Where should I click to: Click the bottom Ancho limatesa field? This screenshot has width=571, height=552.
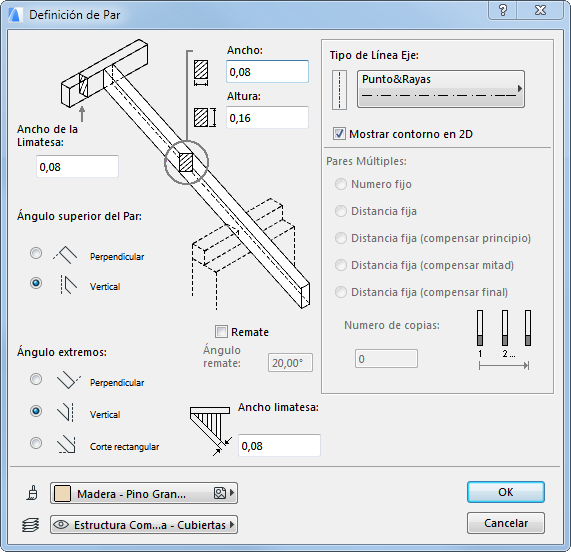(279, 445)
